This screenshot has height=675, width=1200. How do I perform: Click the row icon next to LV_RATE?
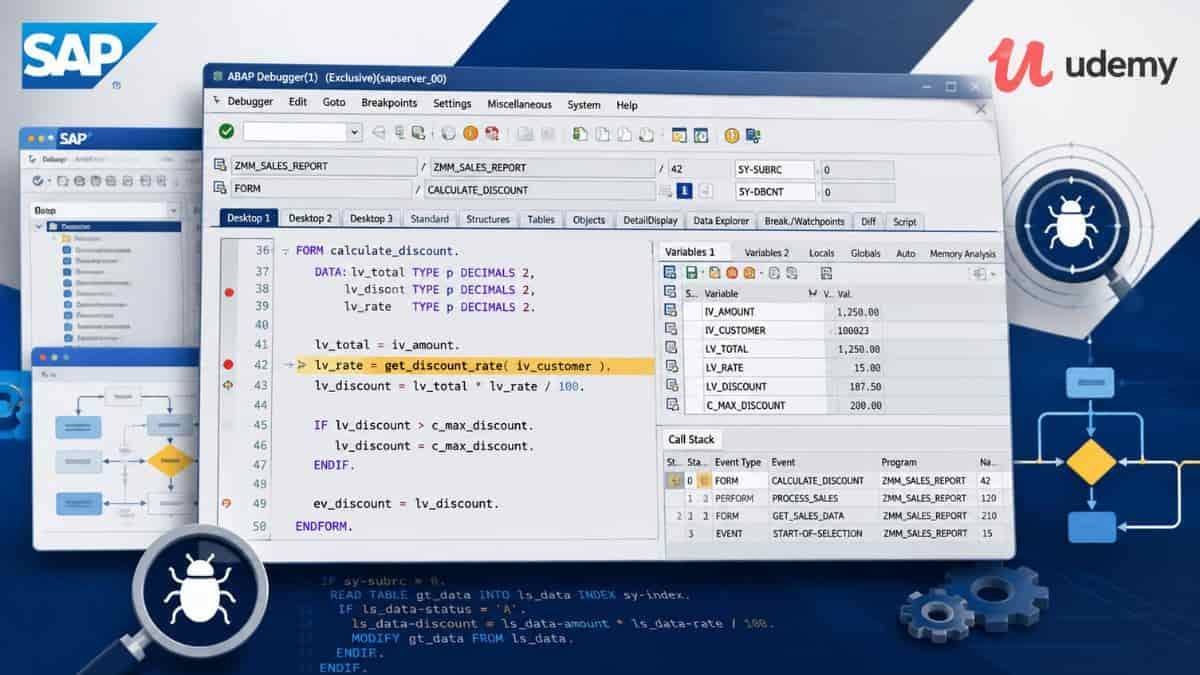671,368
